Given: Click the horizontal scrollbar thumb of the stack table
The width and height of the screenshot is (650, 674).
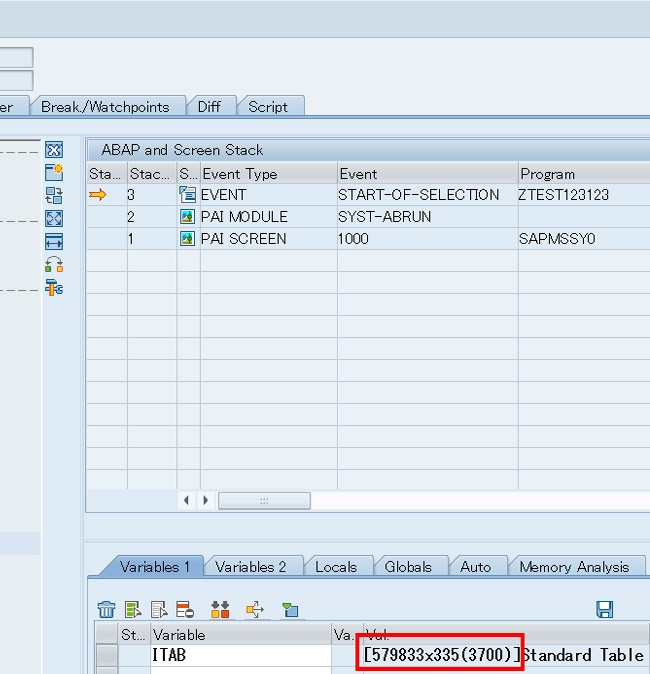Looking at the screenshot, I should click(x=264, y=501).
